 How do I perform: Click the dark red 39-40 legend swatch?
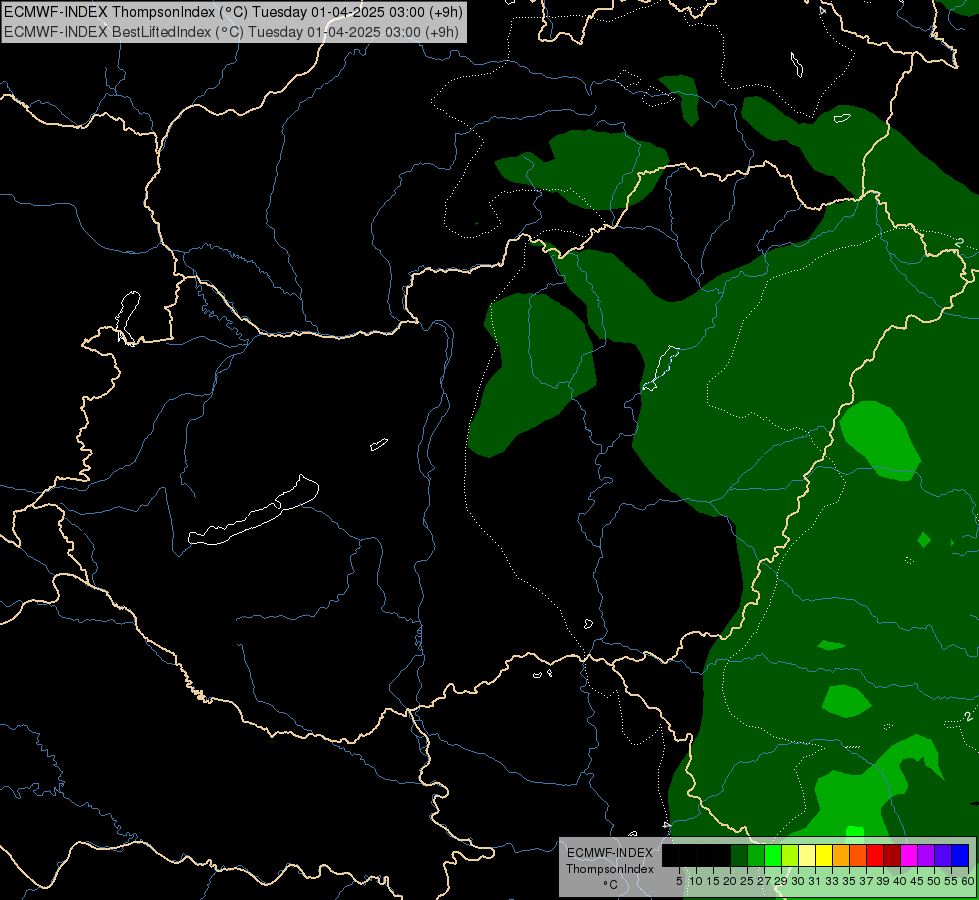click(x=892, y=856)
